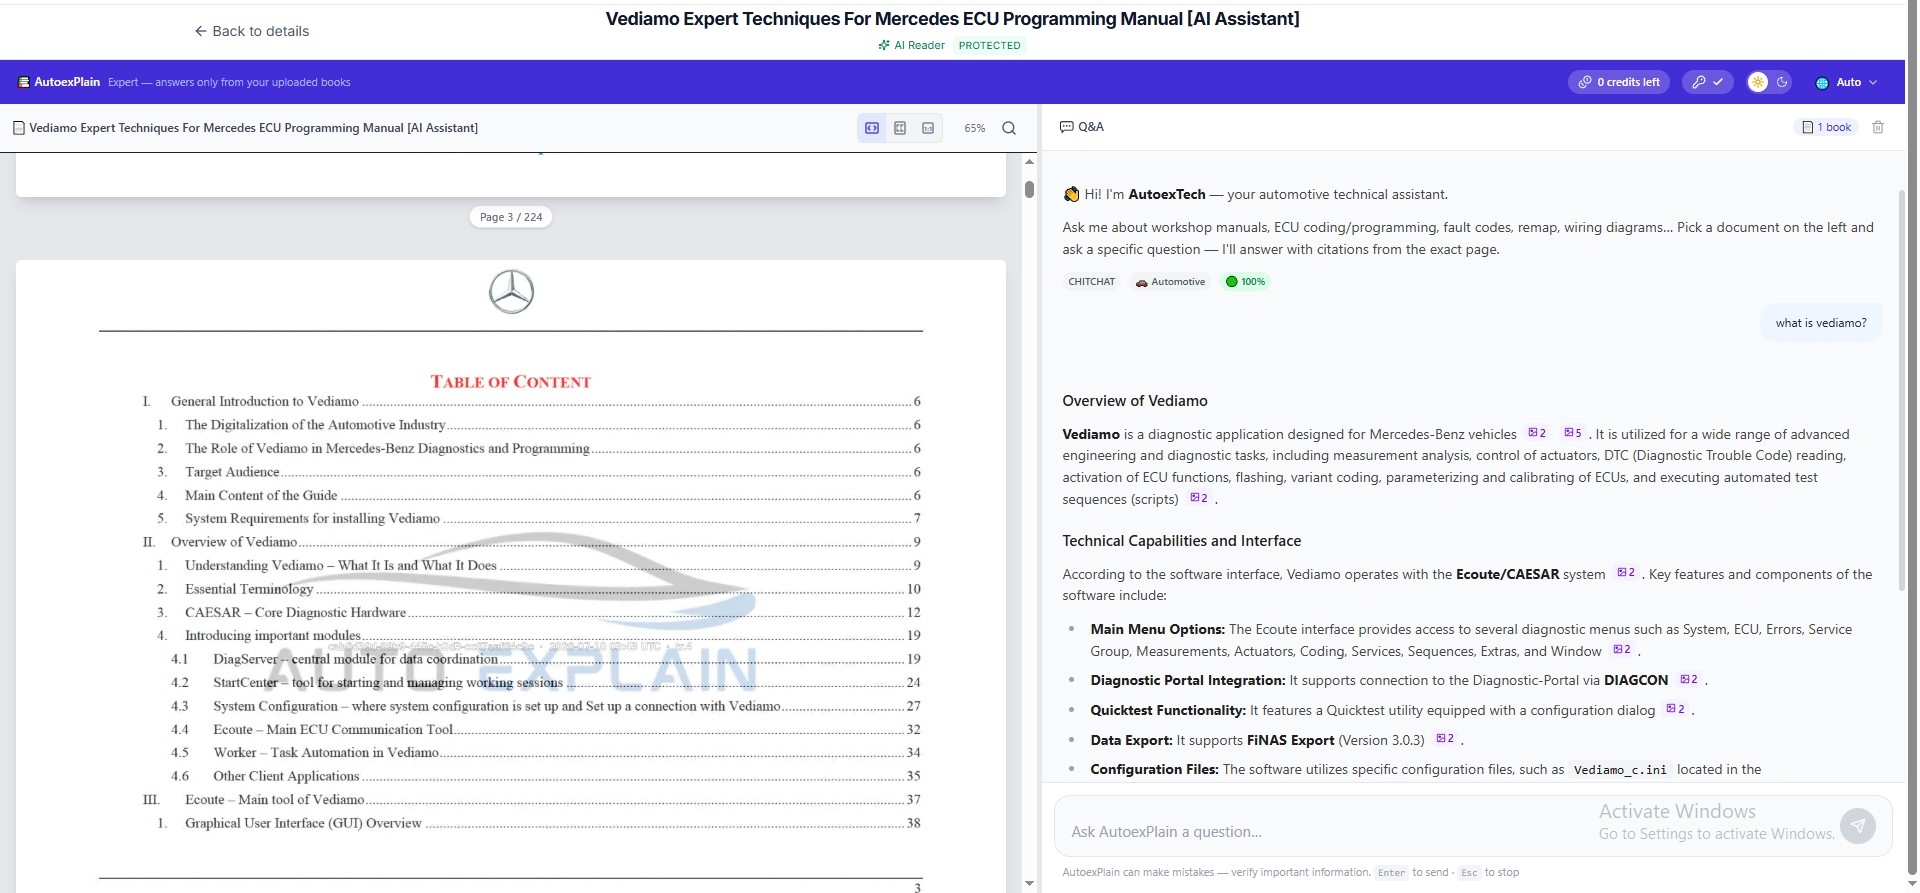Open TOC entry System Requirements for installing Vediamo
Screen dimensions: 1920x893
tap(538, 518)
